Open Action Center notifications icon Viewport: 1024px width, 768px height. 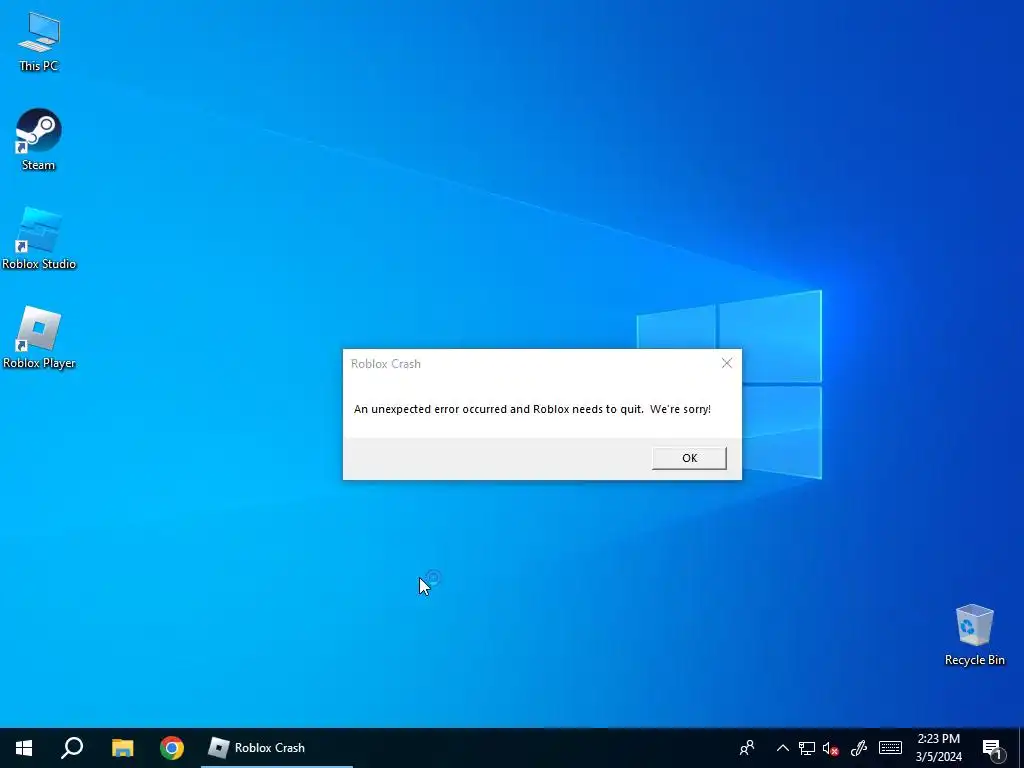[993, 749]
